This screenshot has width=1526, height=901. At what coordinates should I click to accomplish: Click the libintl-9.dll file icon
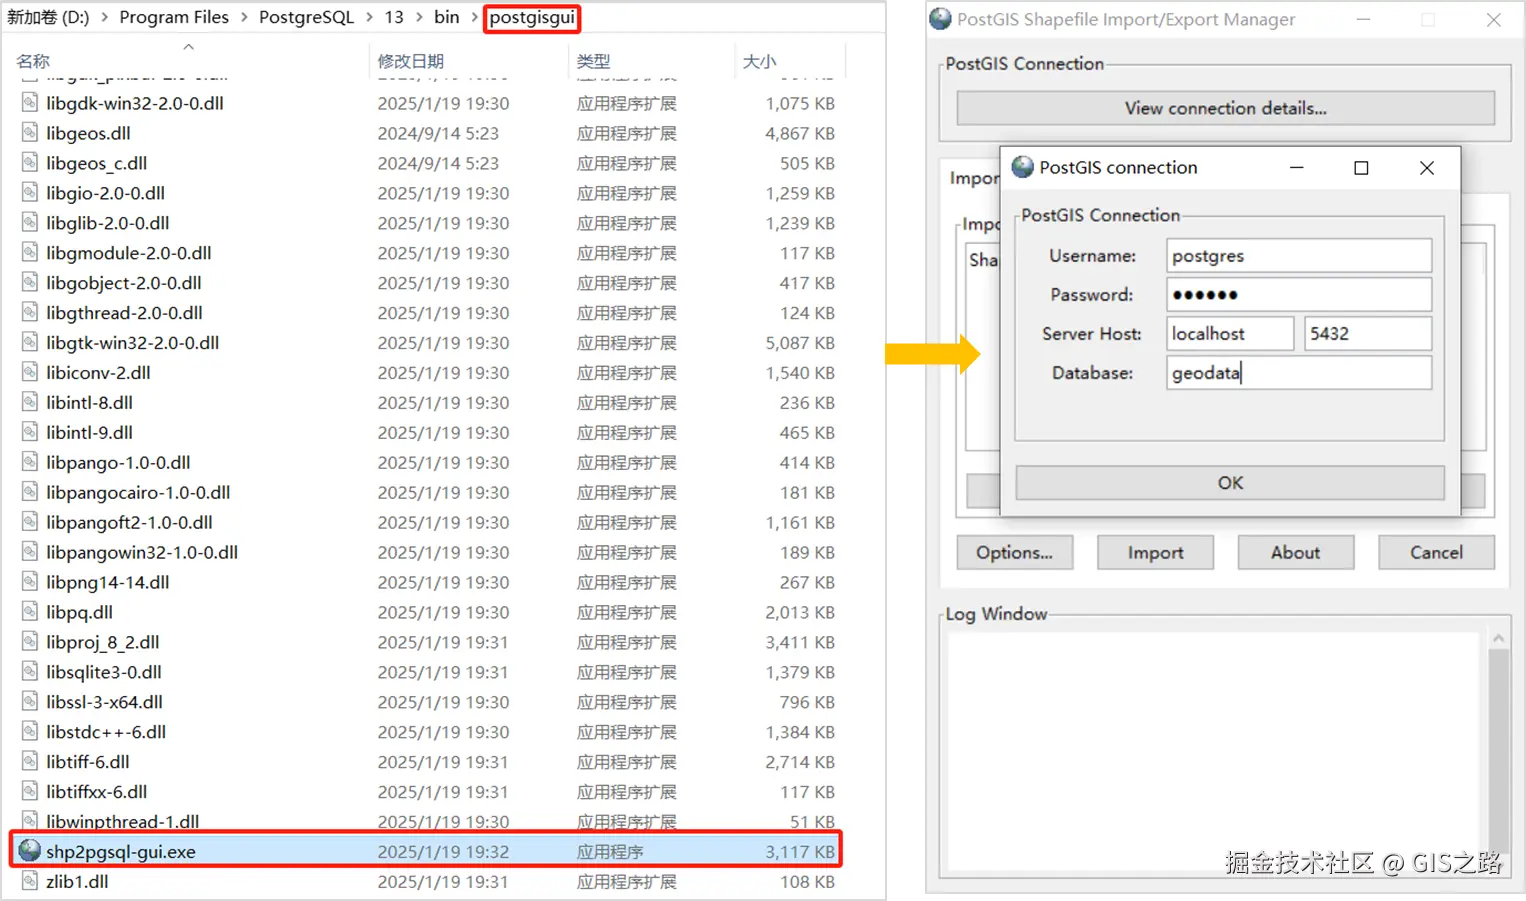30,432
